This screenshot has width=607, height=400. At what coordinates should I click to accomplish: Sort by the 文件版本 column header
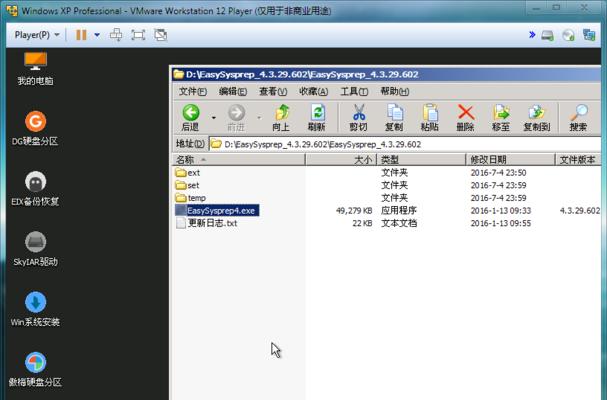pyautogui.click(x=578, y=160)
